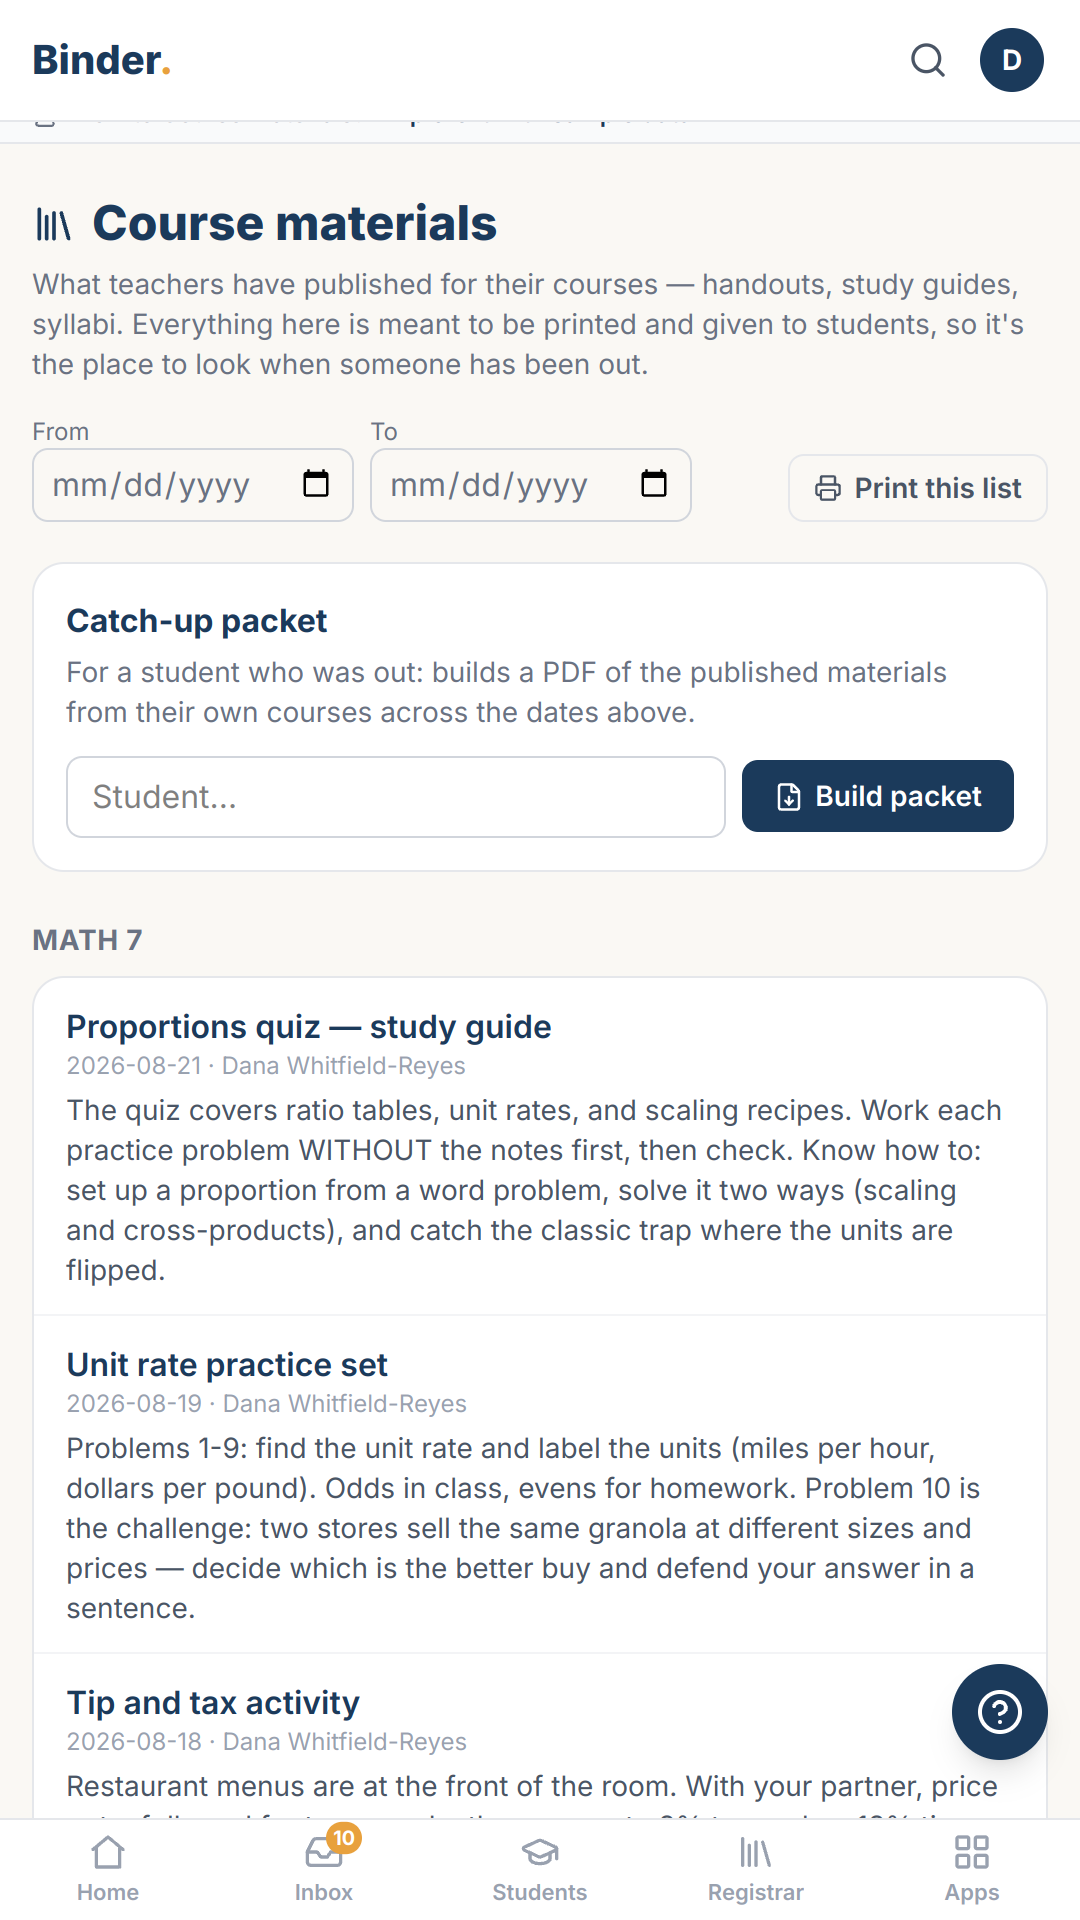Click the To date field
This screenshot has height=1920, width=1080.
pyautogui.click(x=531, y=485)
